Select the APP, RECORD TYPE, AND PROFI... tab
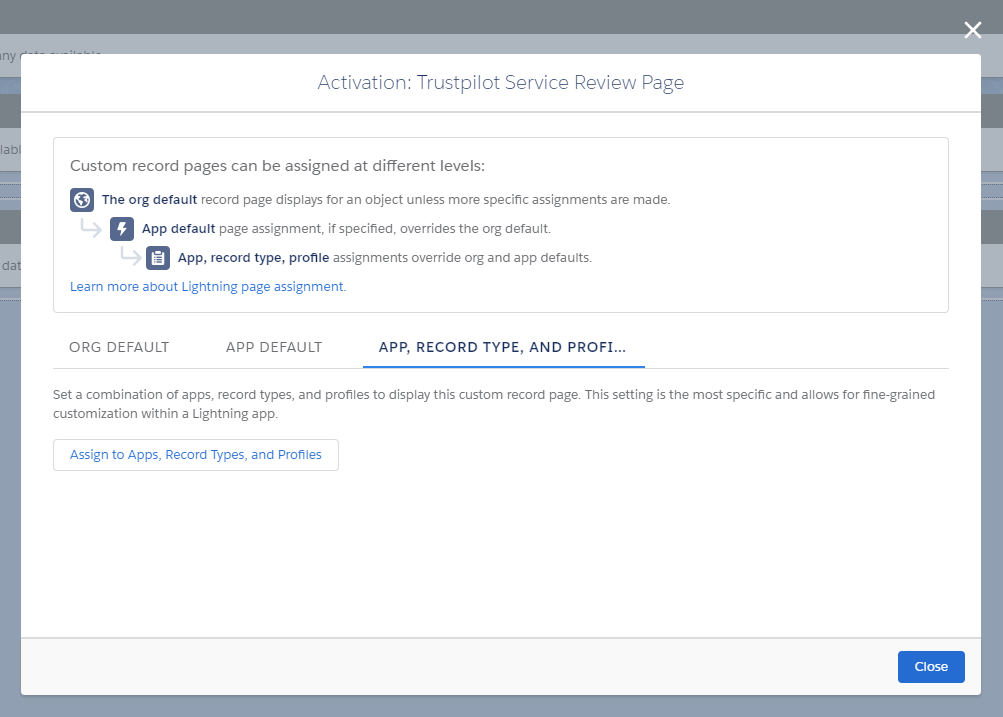 point(503,347)
